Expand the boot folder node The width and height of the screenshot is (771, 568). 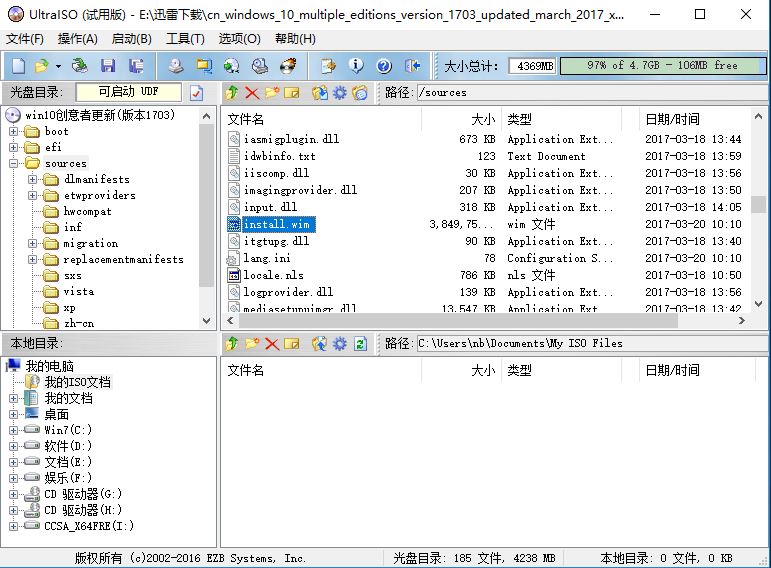pyautogui.click(x=14, y=131)
